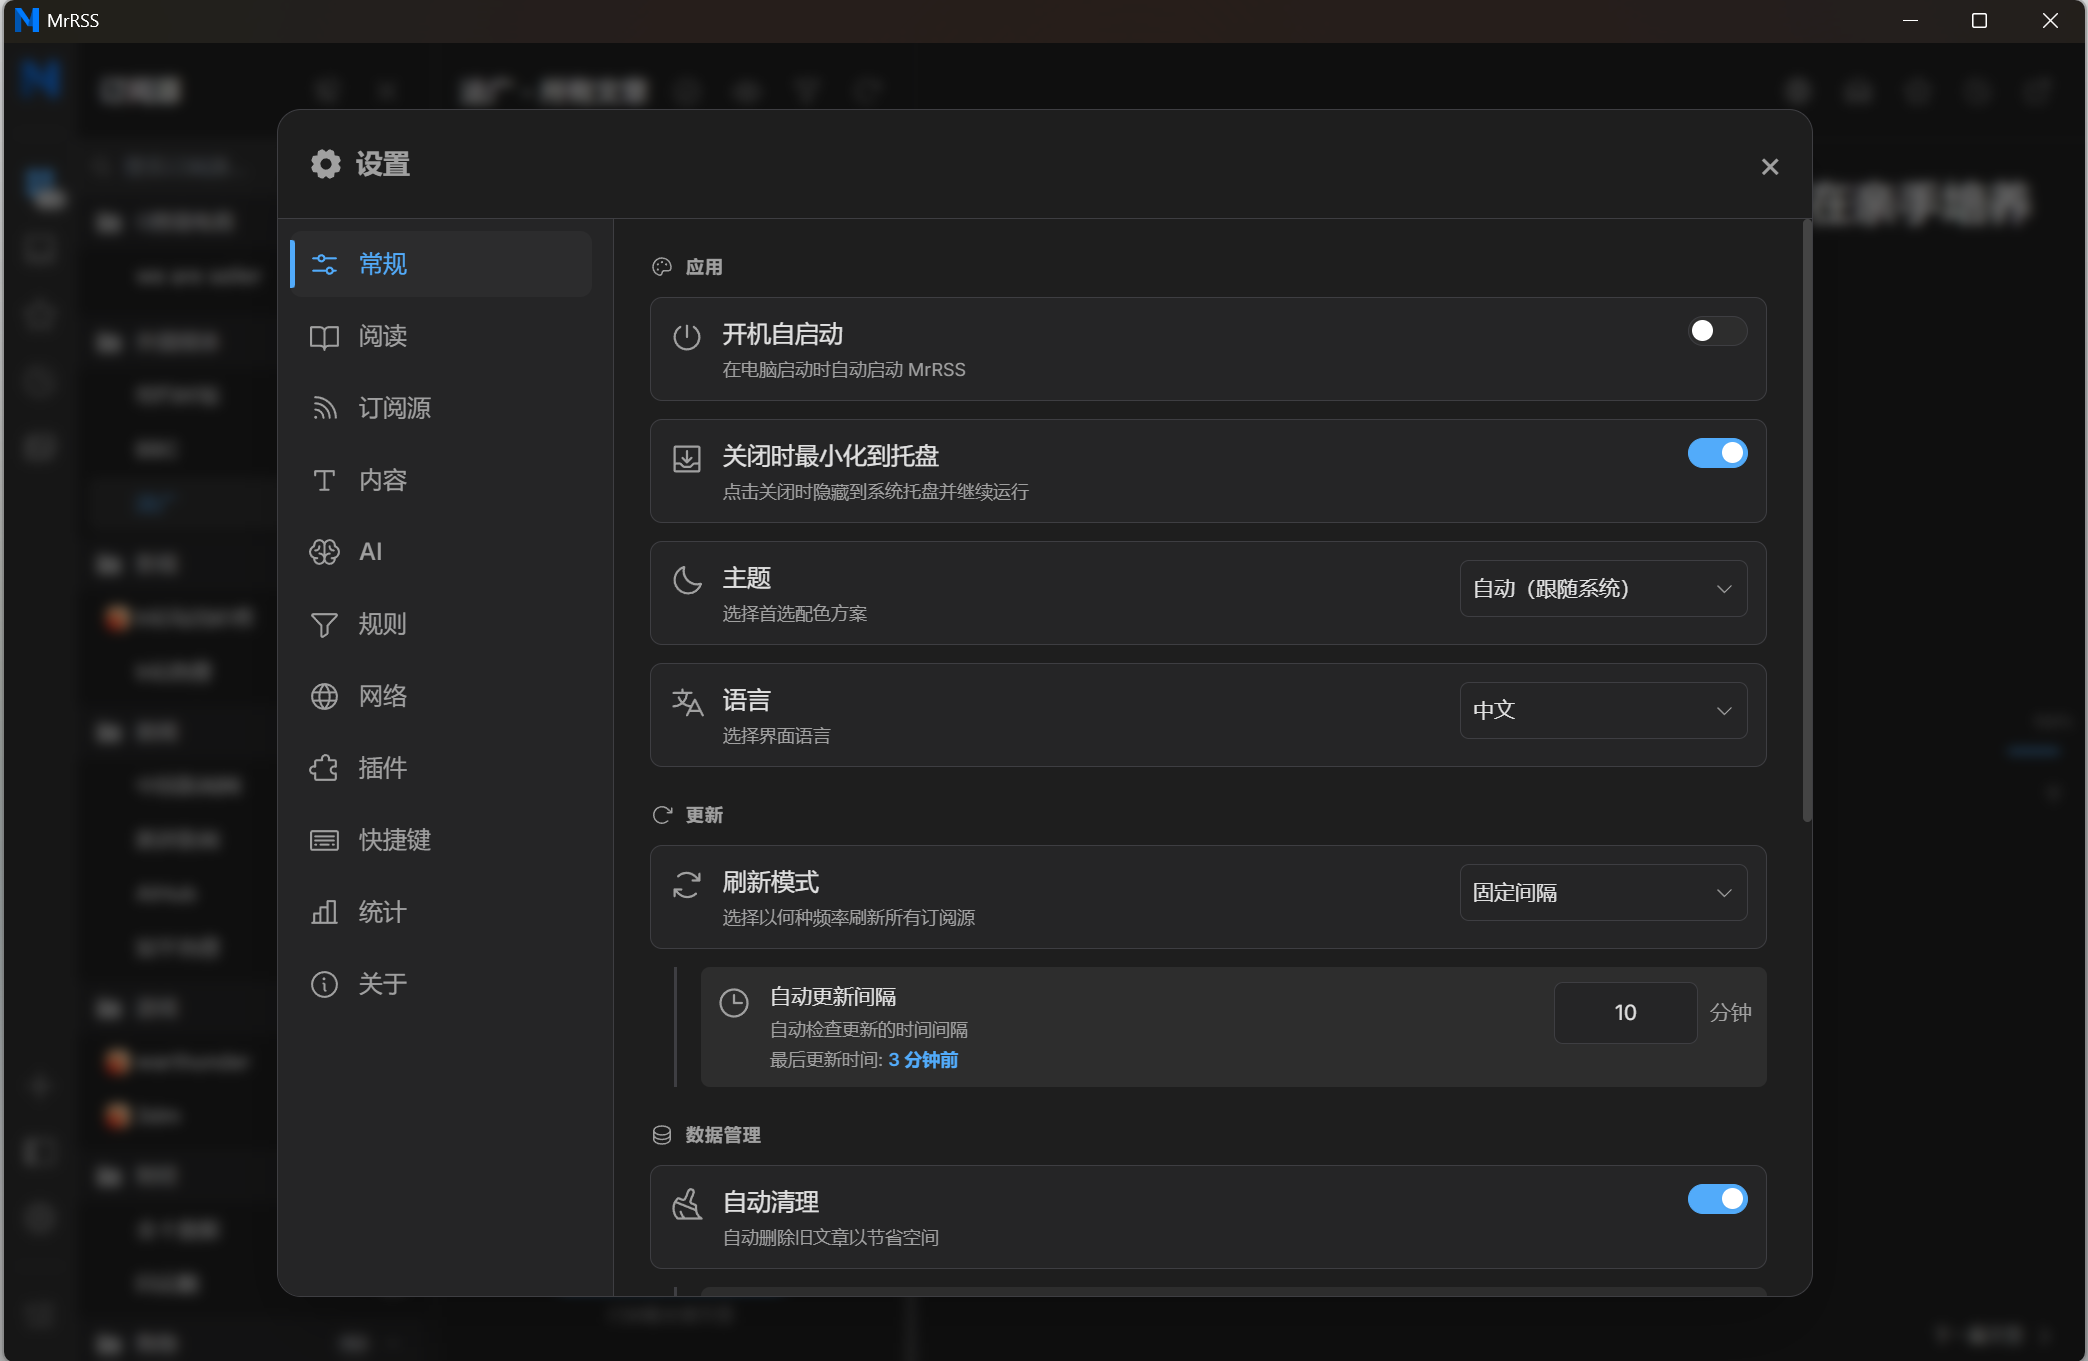
Task: Click the 语言 setting title
Action: pyautogui.click(x=747, y=700)
